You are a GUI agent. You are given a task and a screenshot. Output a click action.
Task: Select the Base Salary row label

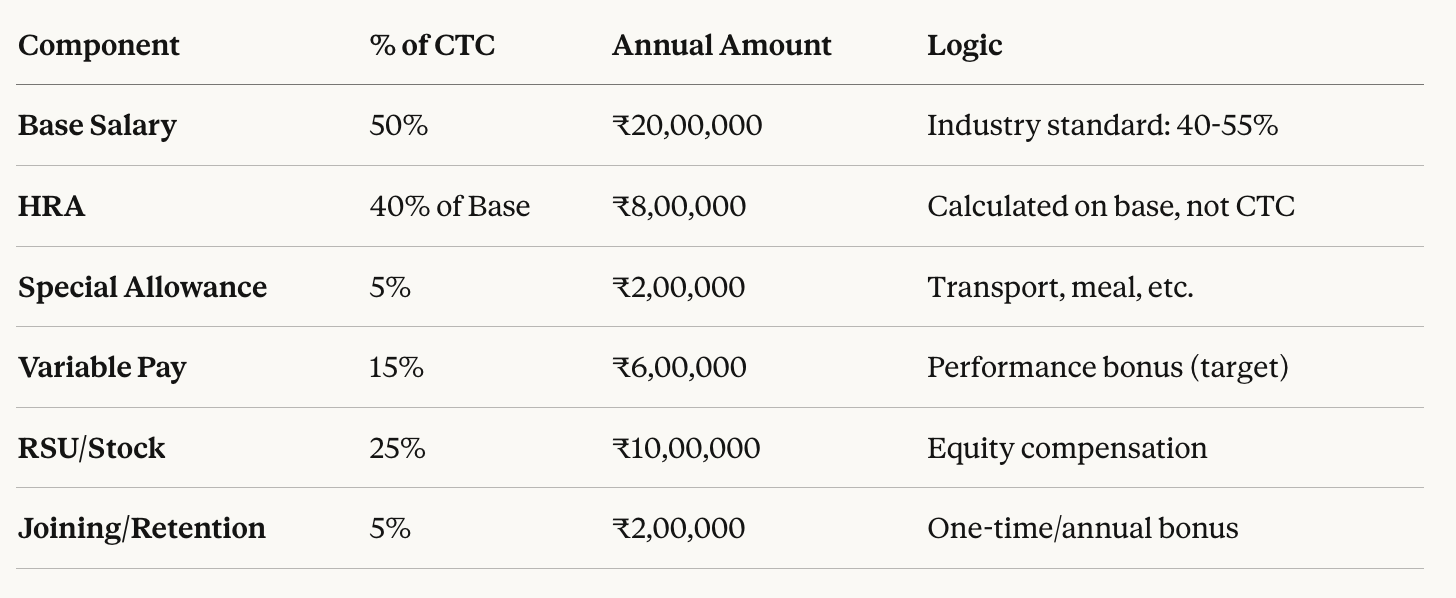pos(97,125)
